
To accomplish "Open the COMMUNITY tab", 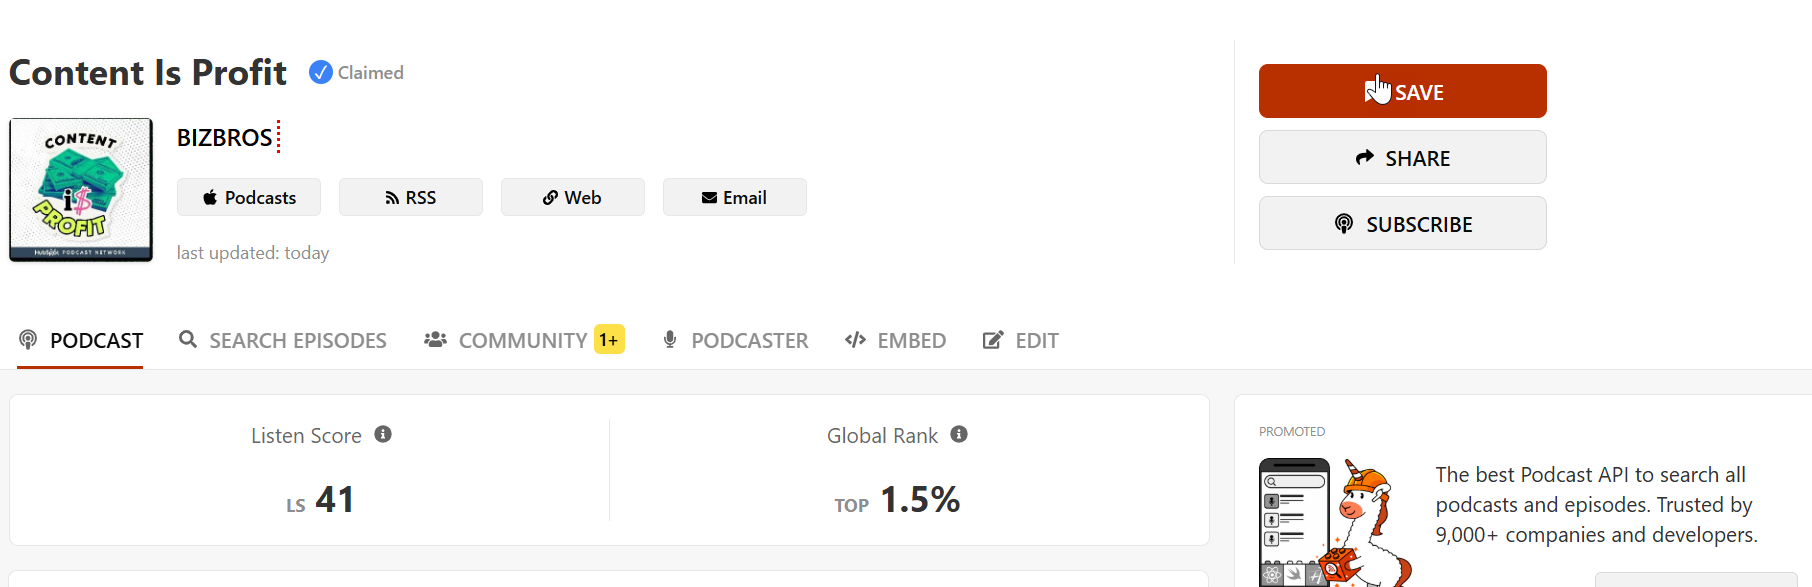I will tap(524, 341).
